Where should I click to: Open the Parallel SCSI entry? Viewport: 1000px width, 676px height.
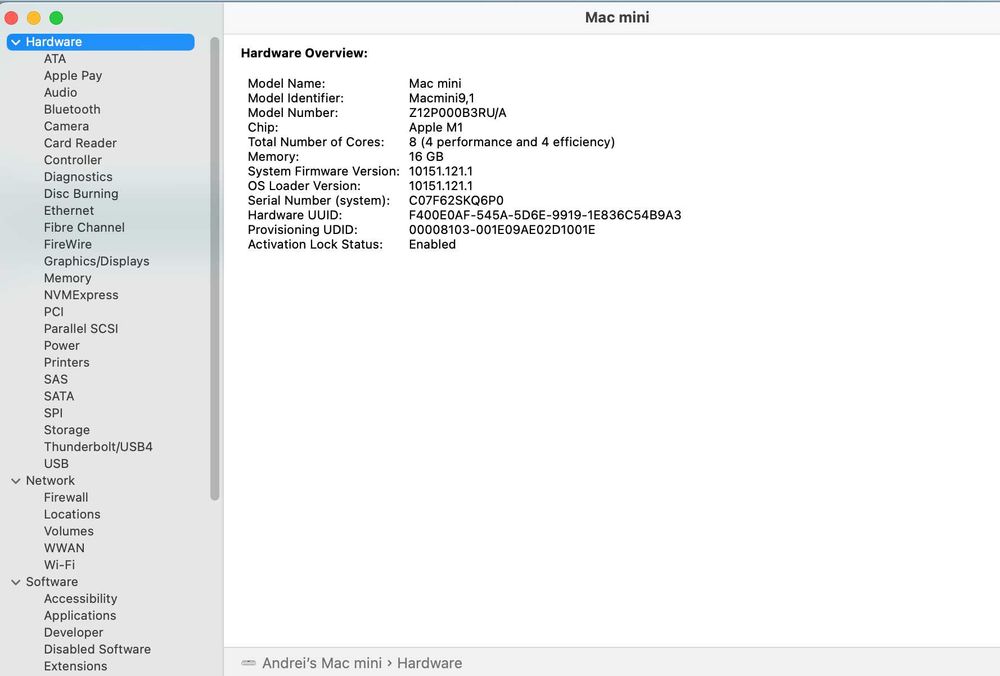pyautogui.click(x=81, y=328)
